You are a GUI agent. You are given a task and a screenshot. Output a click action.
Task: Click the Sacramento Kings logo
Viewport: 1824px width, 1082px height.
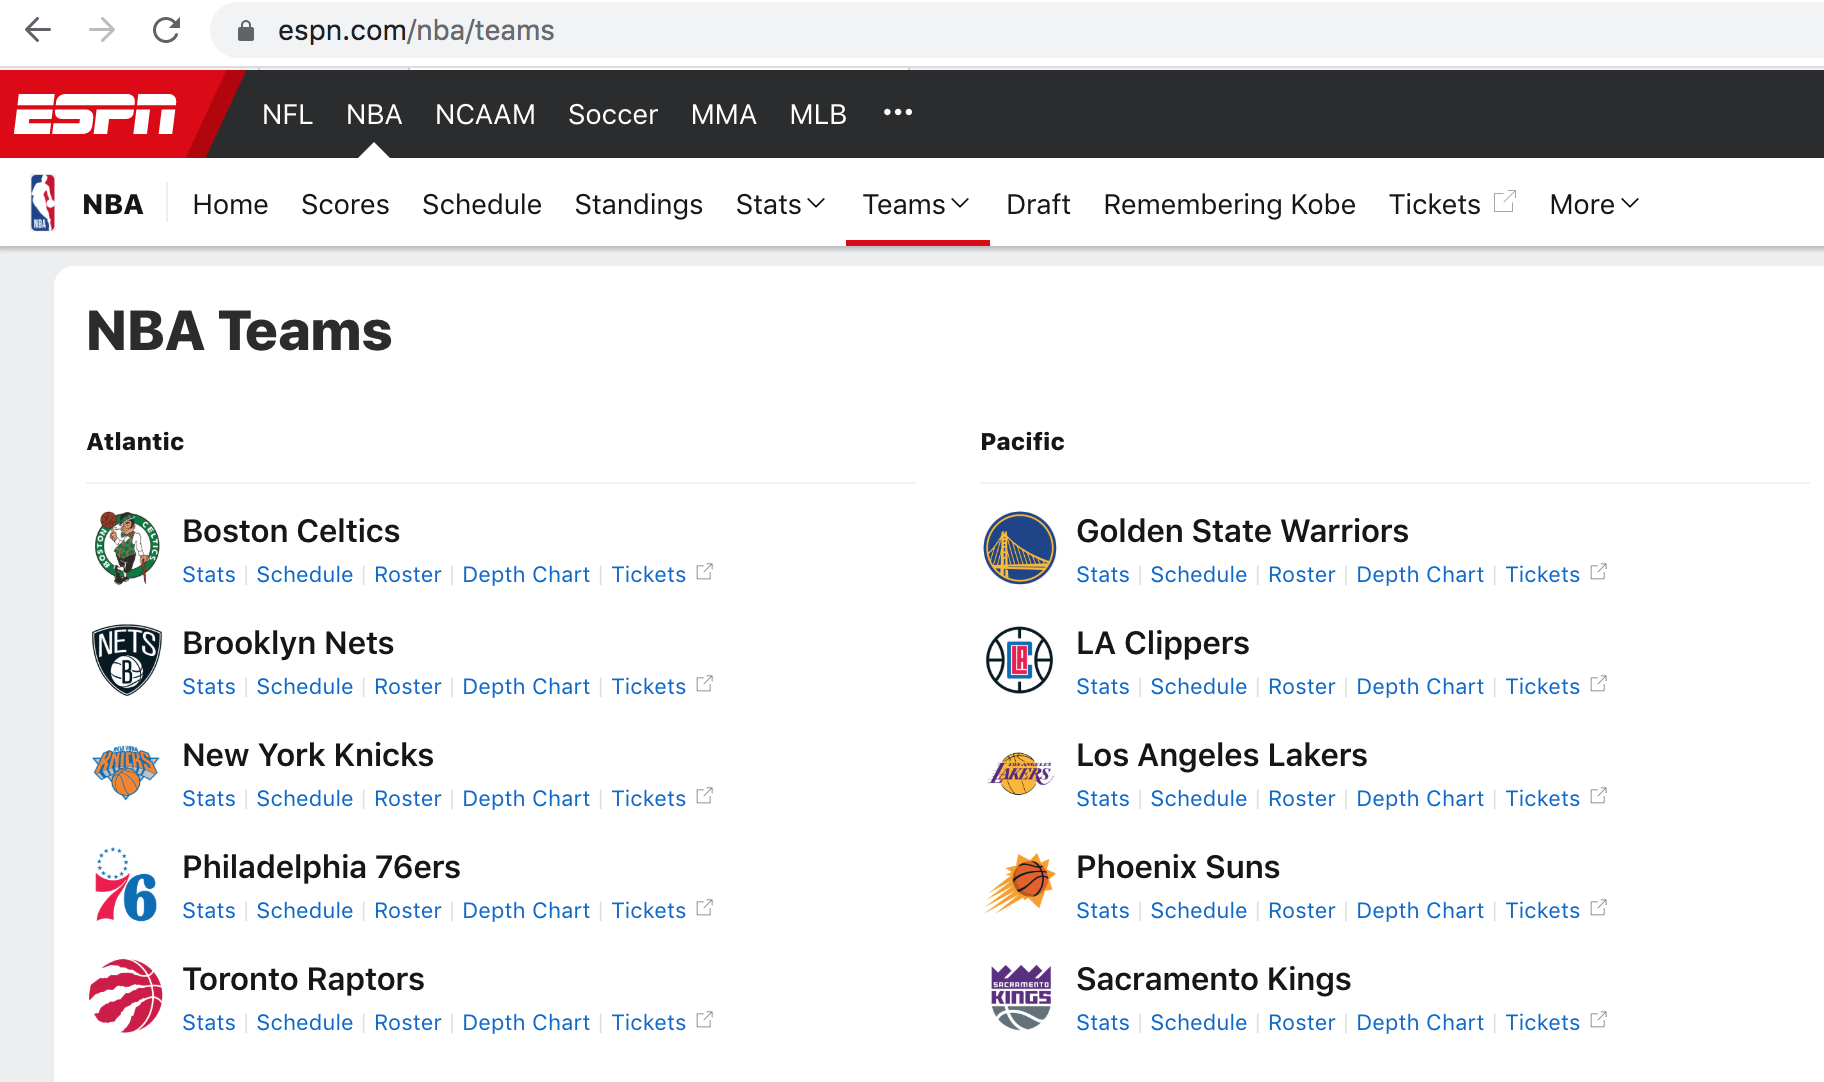[x=1021, y=997]
